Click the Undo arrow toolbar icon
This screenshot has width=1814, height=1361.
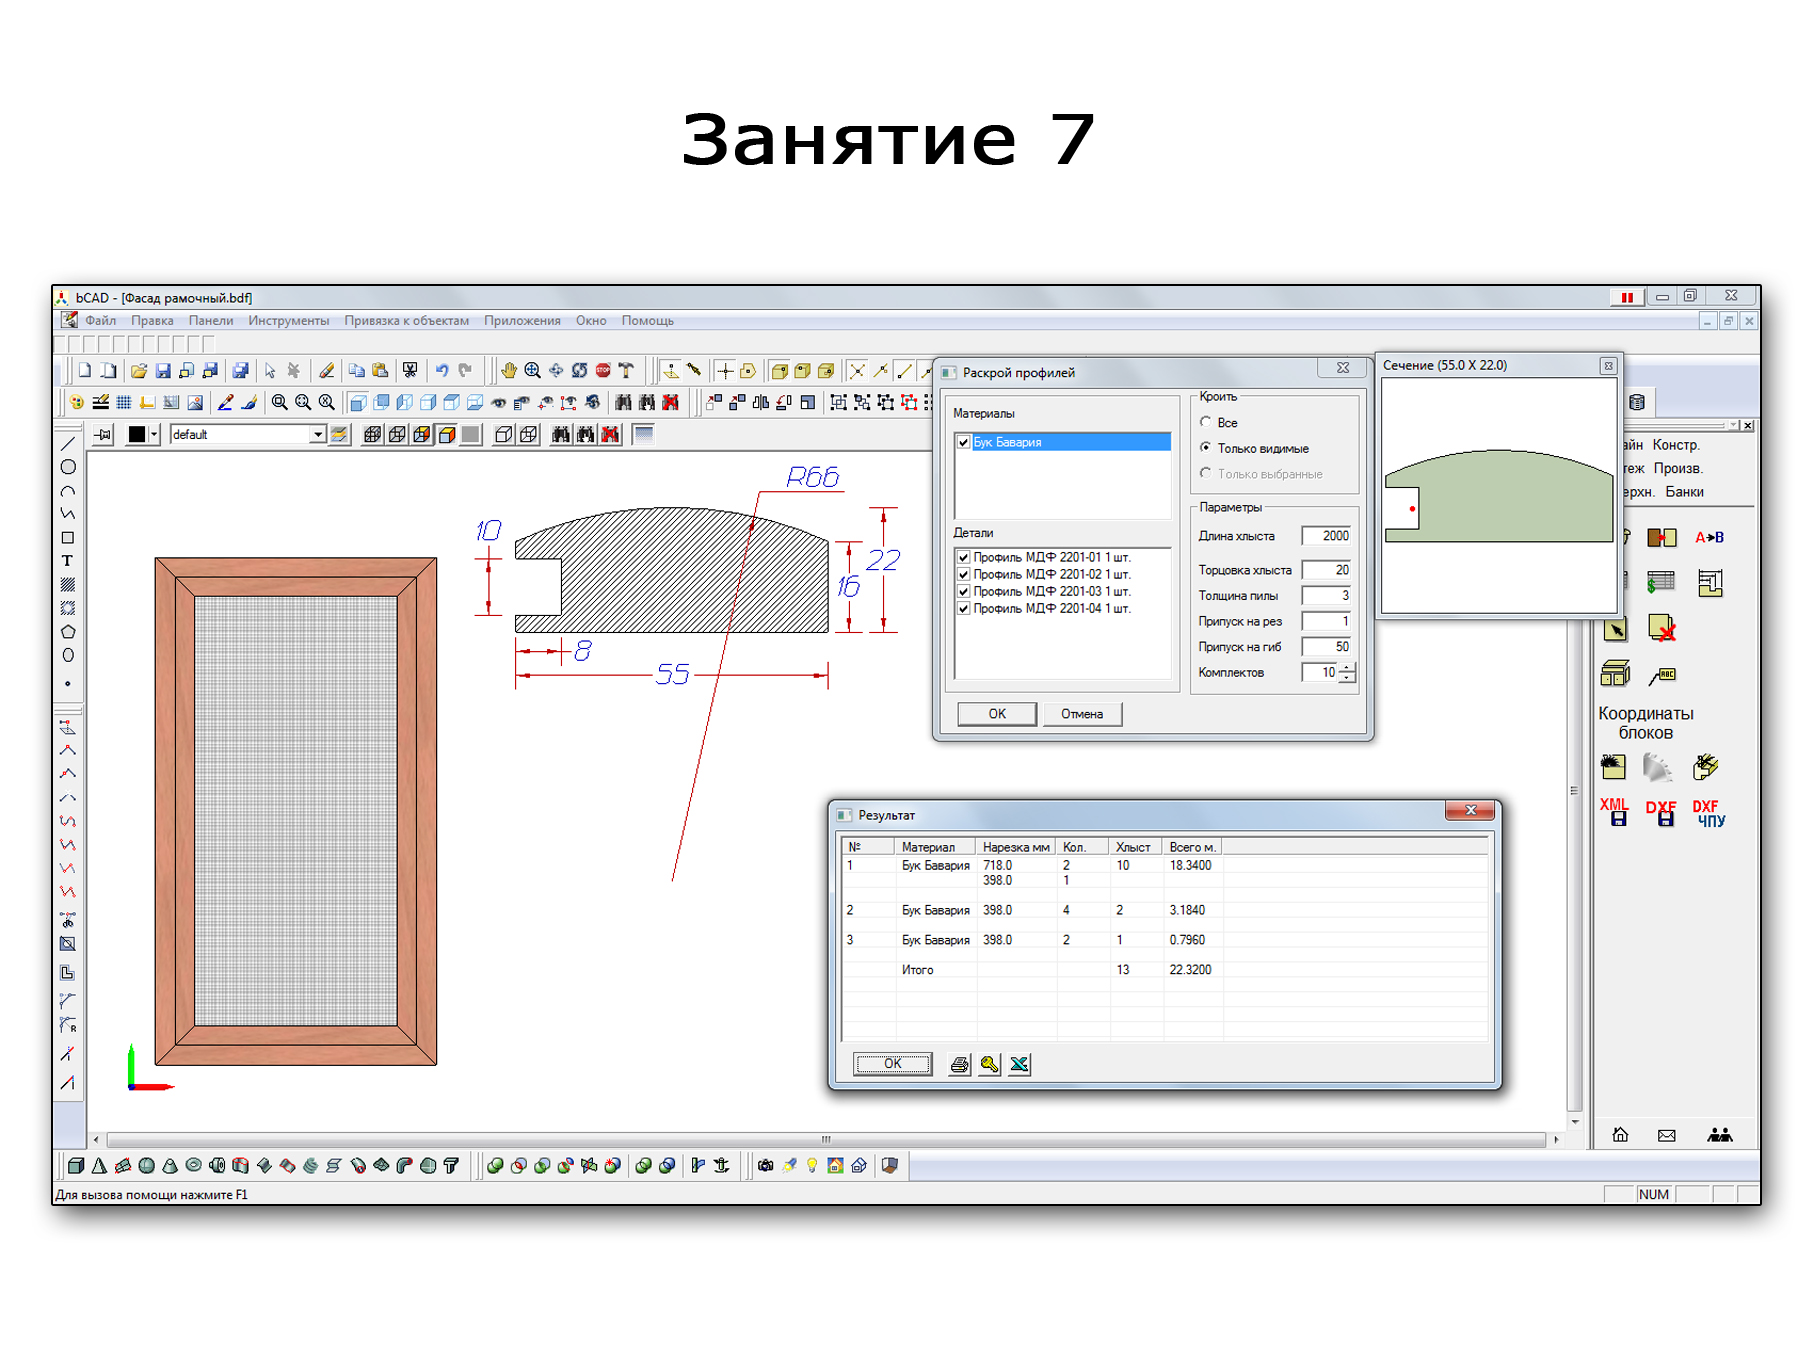(441, 371)
